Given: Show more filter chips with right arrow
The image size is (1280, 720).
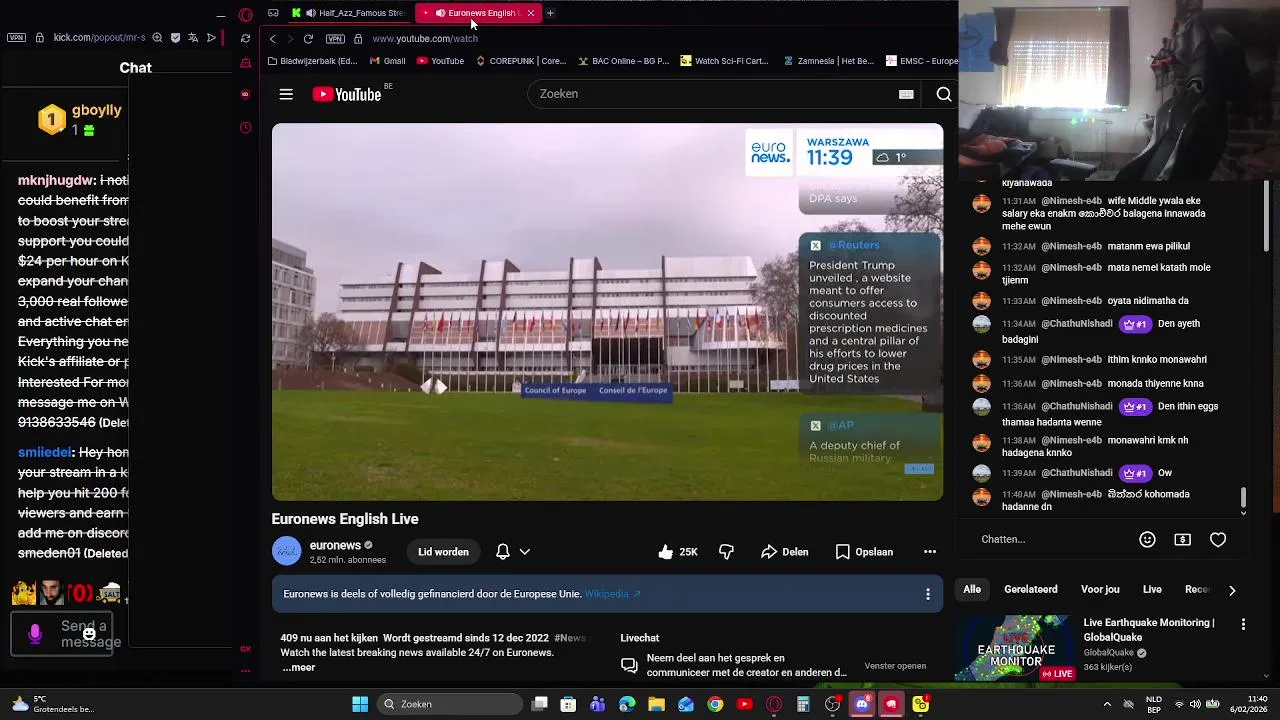Looking at the screenshot, I should 1232,591.
